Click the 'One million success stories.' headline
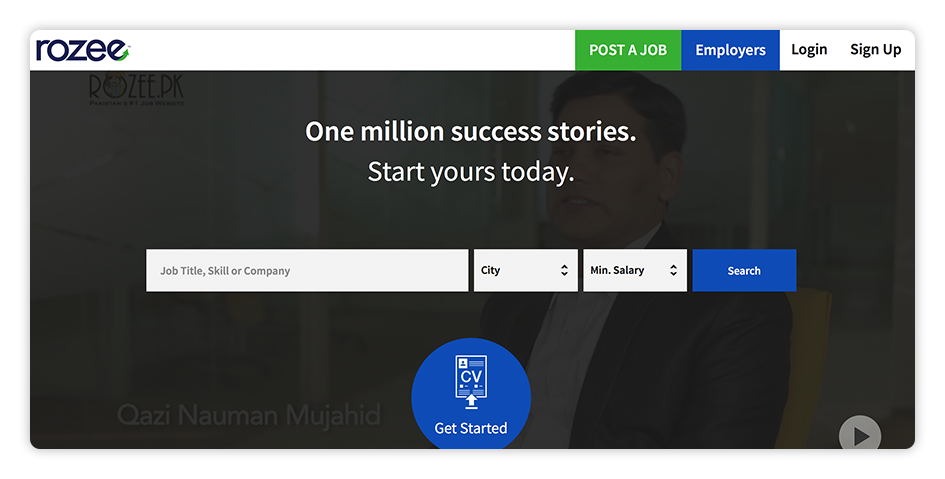945x479 pixels. coord(471,132)
